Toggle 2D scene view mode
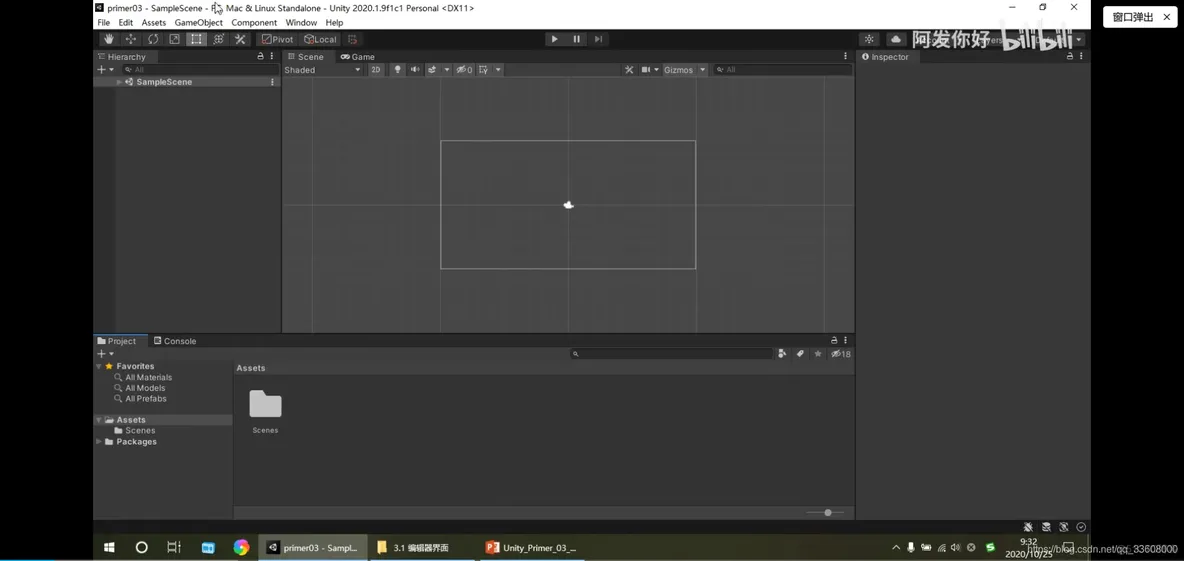The height and width of the screenshot is (561, 1184). click(x=376, y=69)
